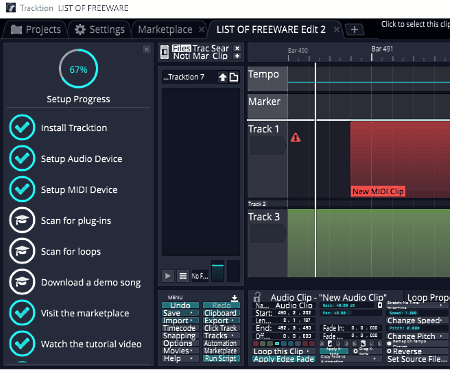
Task: Click the audio clip lock icon
Action: pyautogui.click(x=257, y=297)
